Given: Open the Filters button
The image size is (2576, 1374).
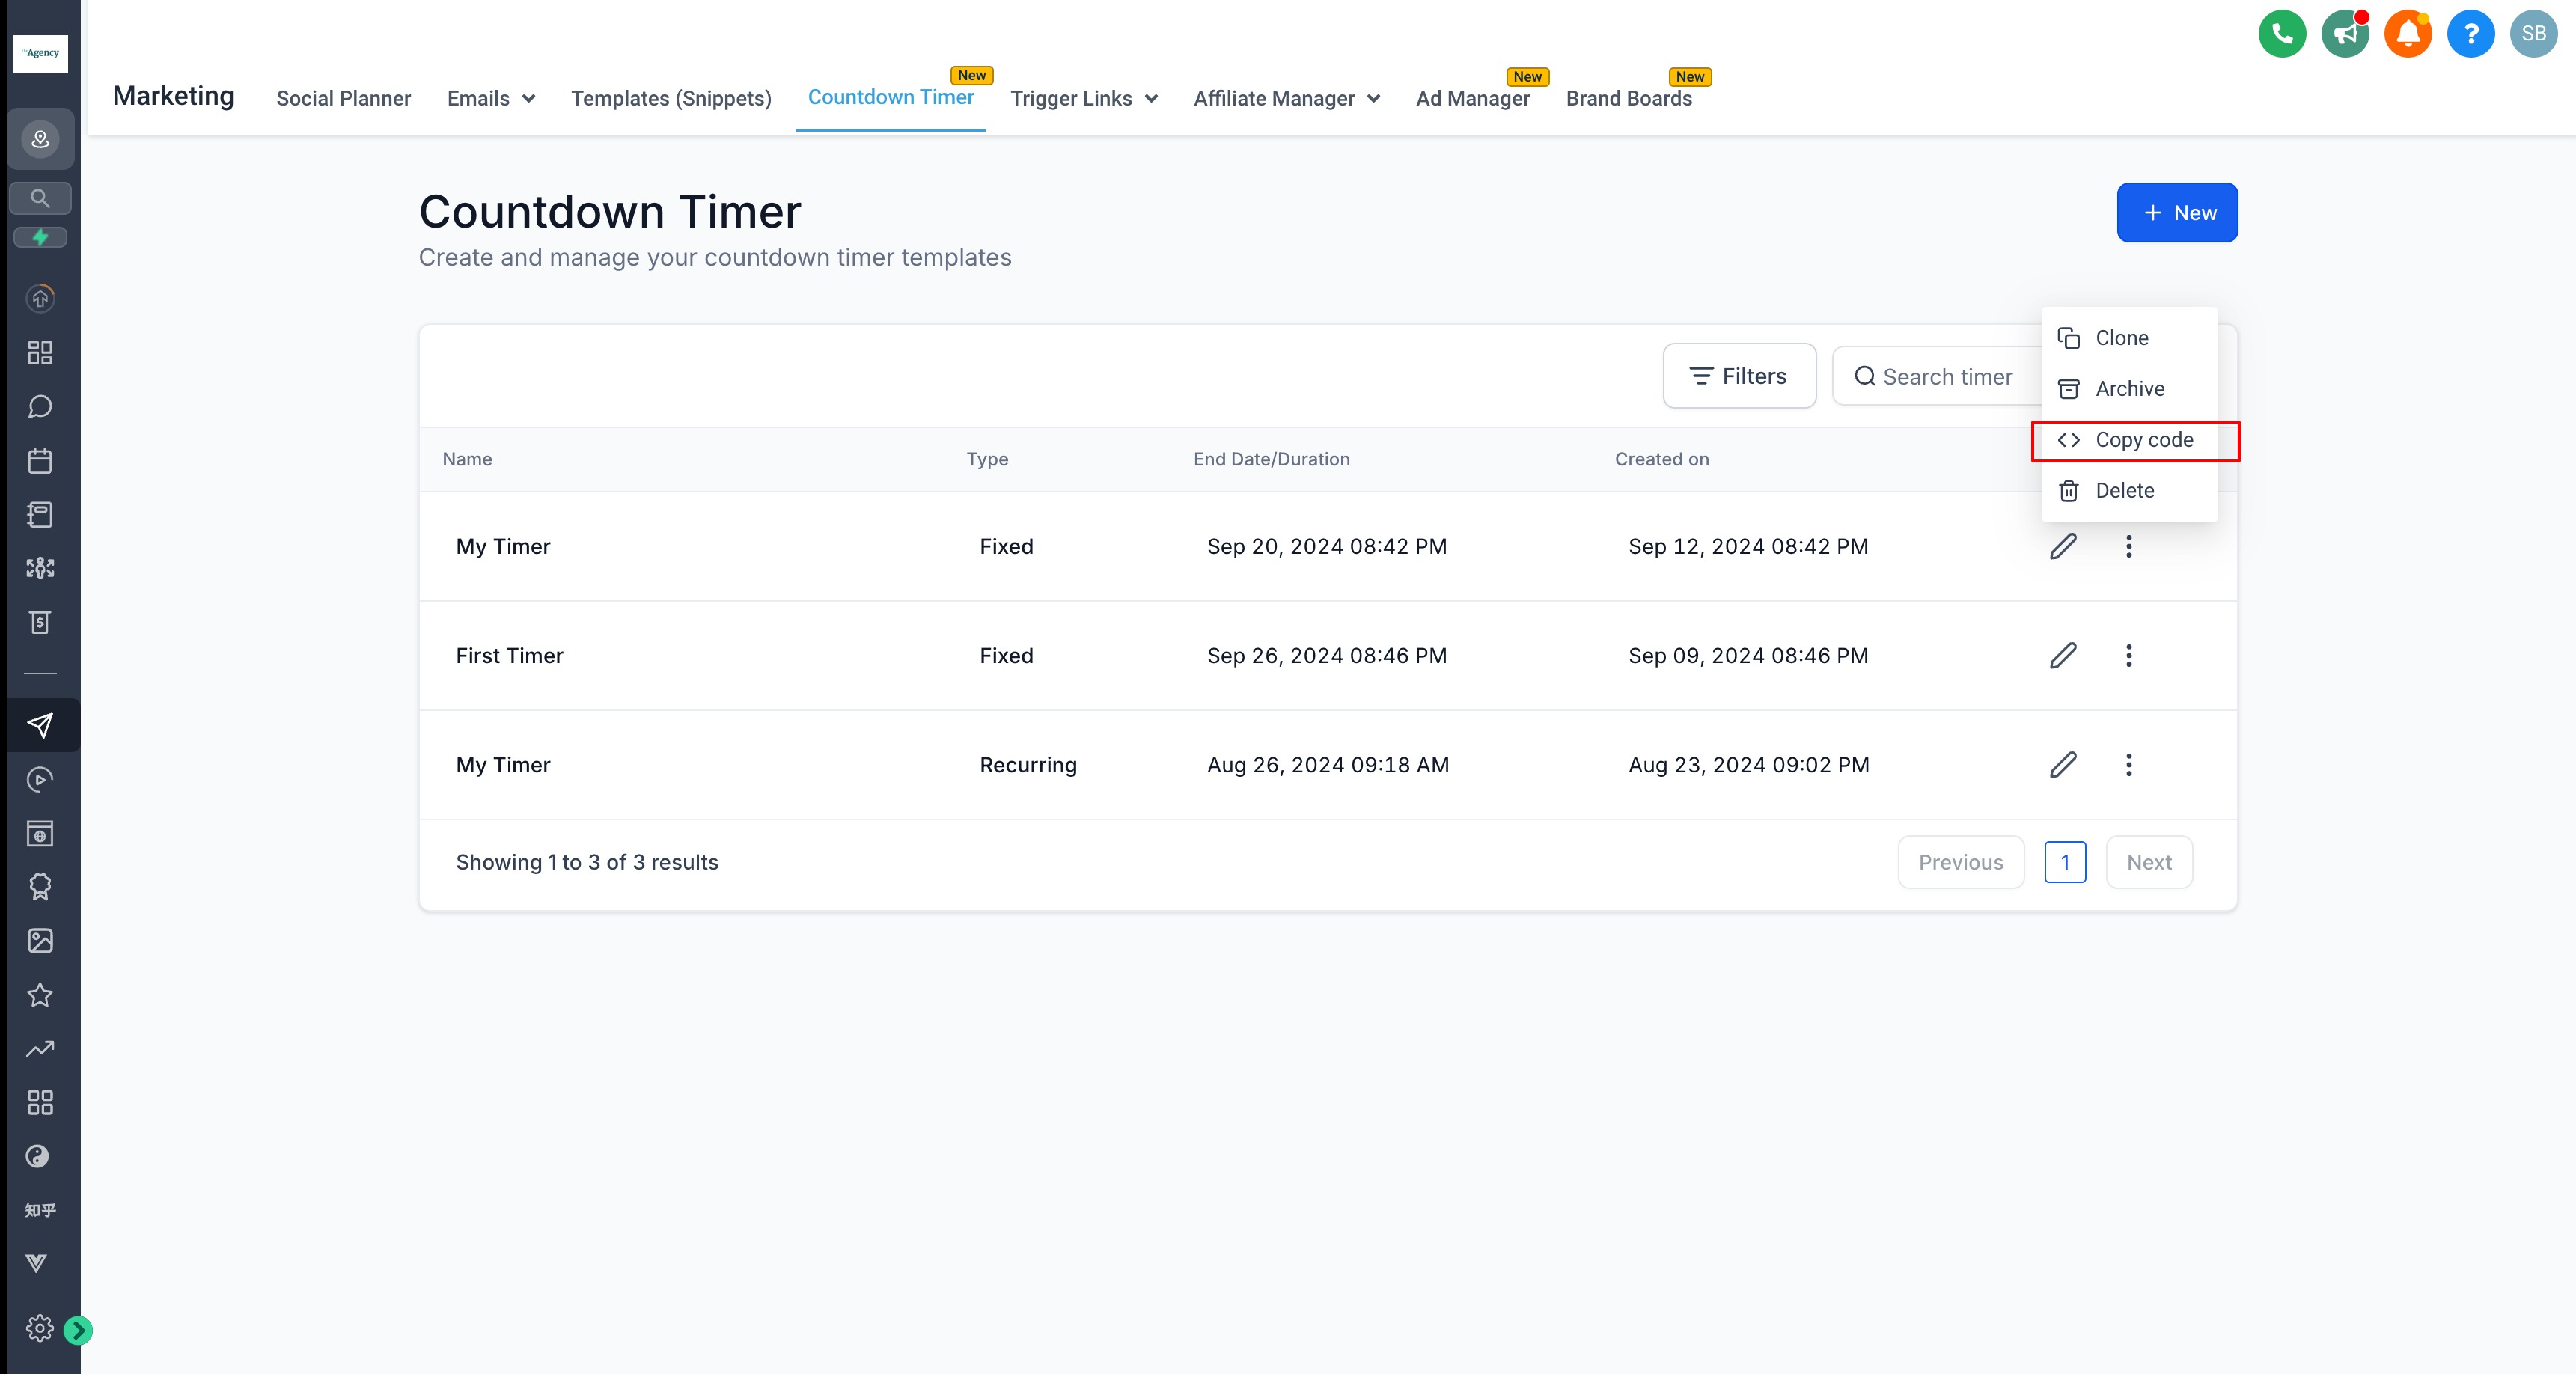Looking at the screenshot, I should tap(1738, 376).
